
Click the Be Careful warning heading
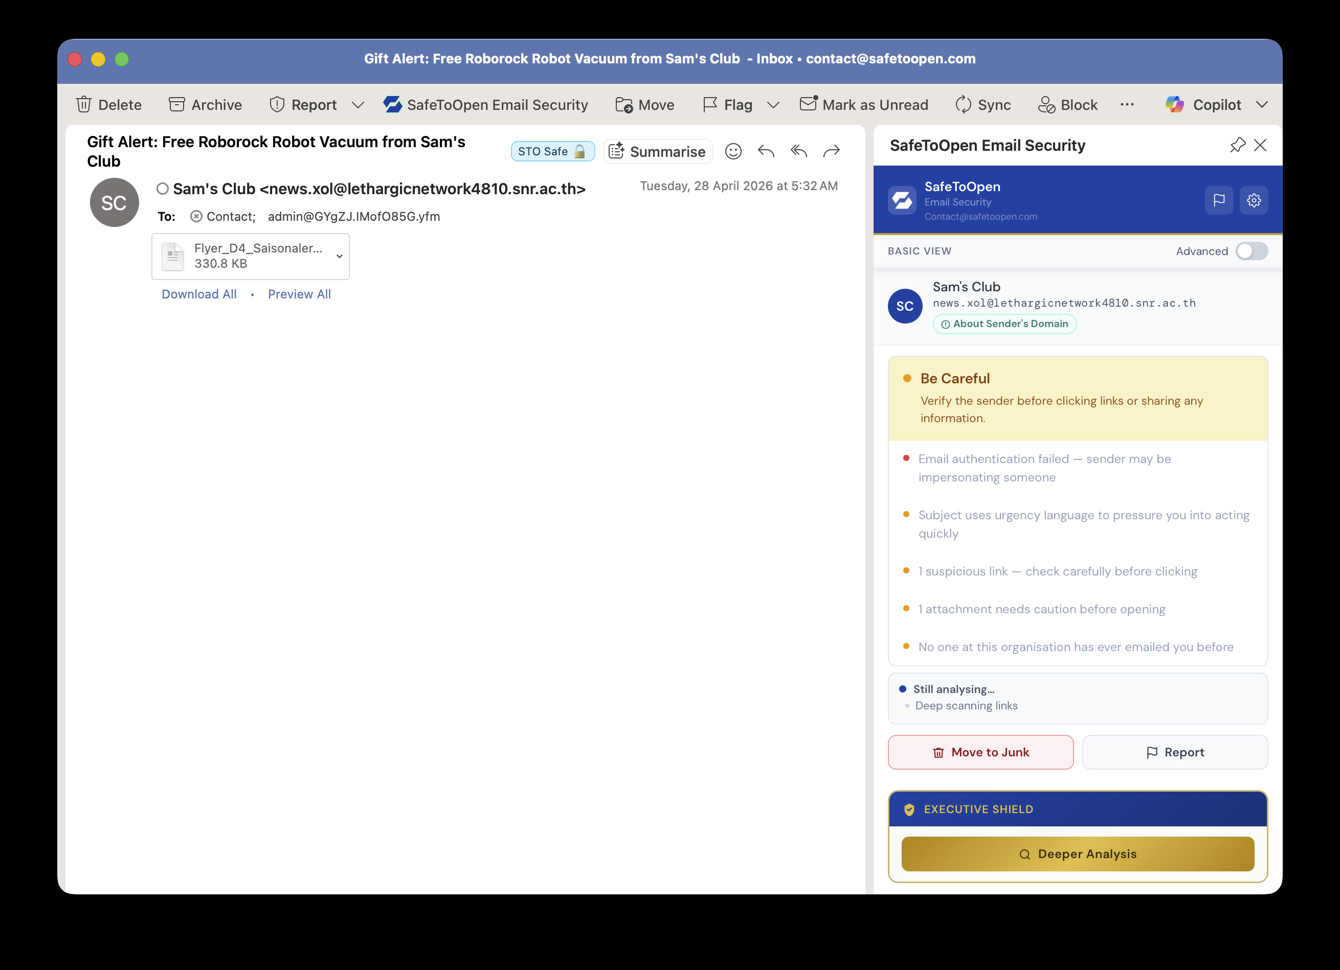pyautogui.click(x=955, y=378)
